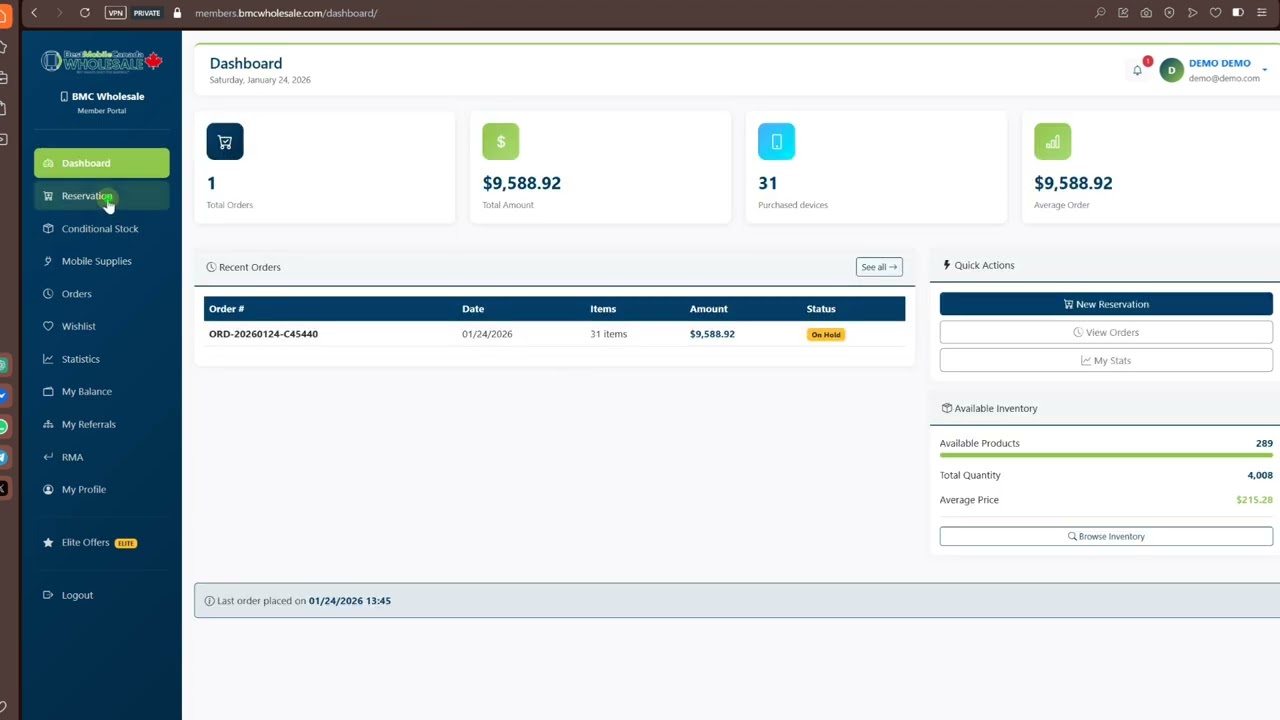Click the Available Inventory box heading
This screenshot has width=1280, height=720.
coord(990,408)
